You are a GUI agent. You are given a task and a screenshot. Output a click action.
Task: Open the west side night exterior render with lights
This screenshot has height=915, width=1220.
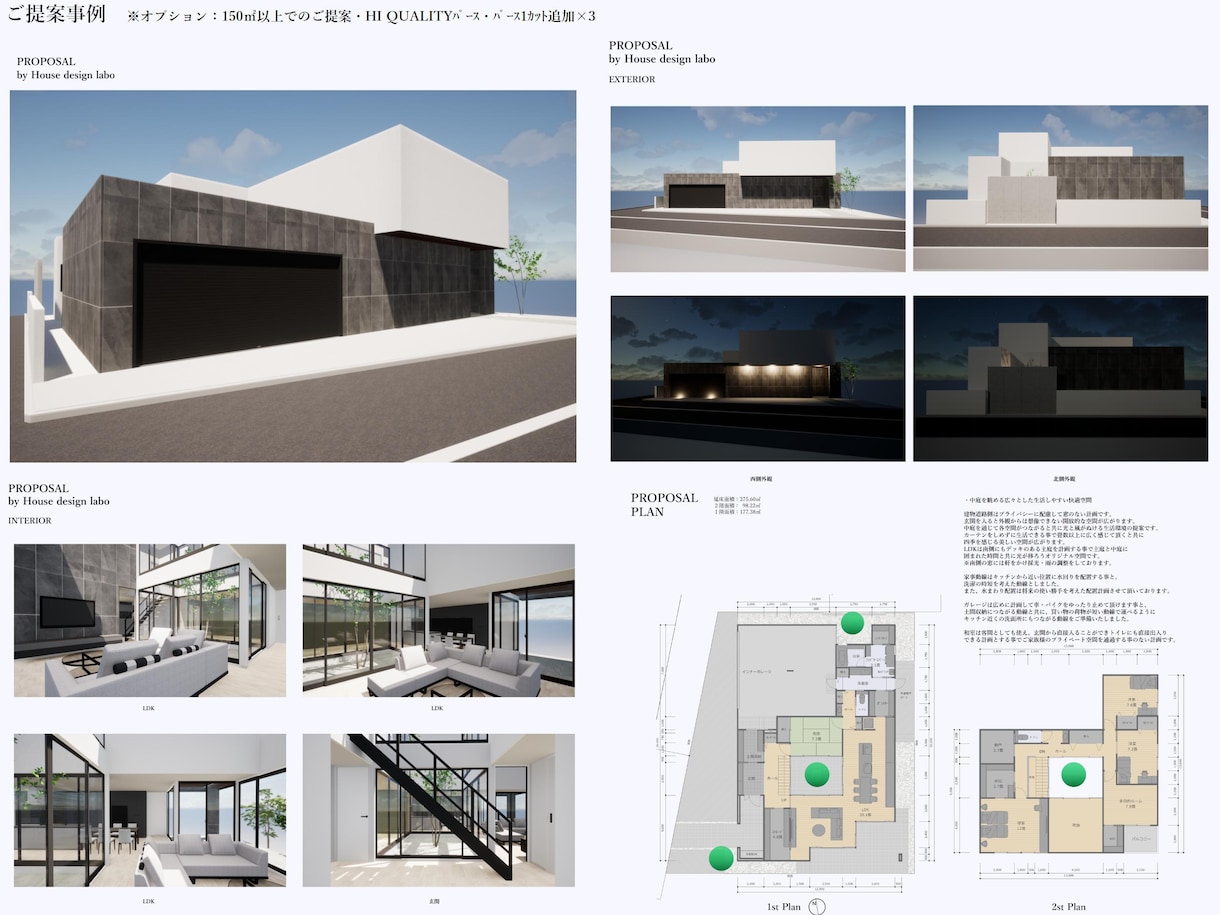click(x=758, y=378)
